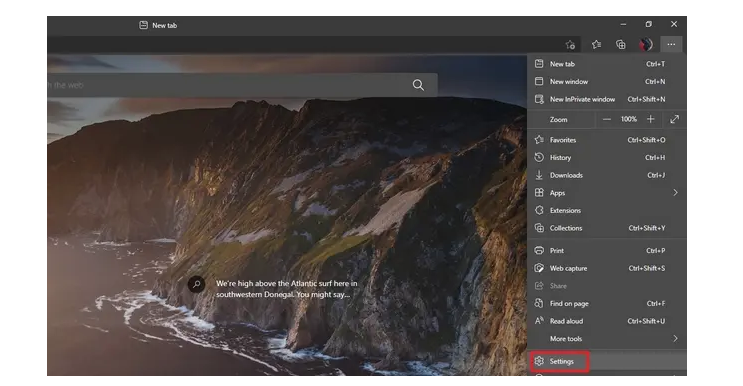
Task: Click the Zoom label in the menu
Action: (x=558, y=120)
